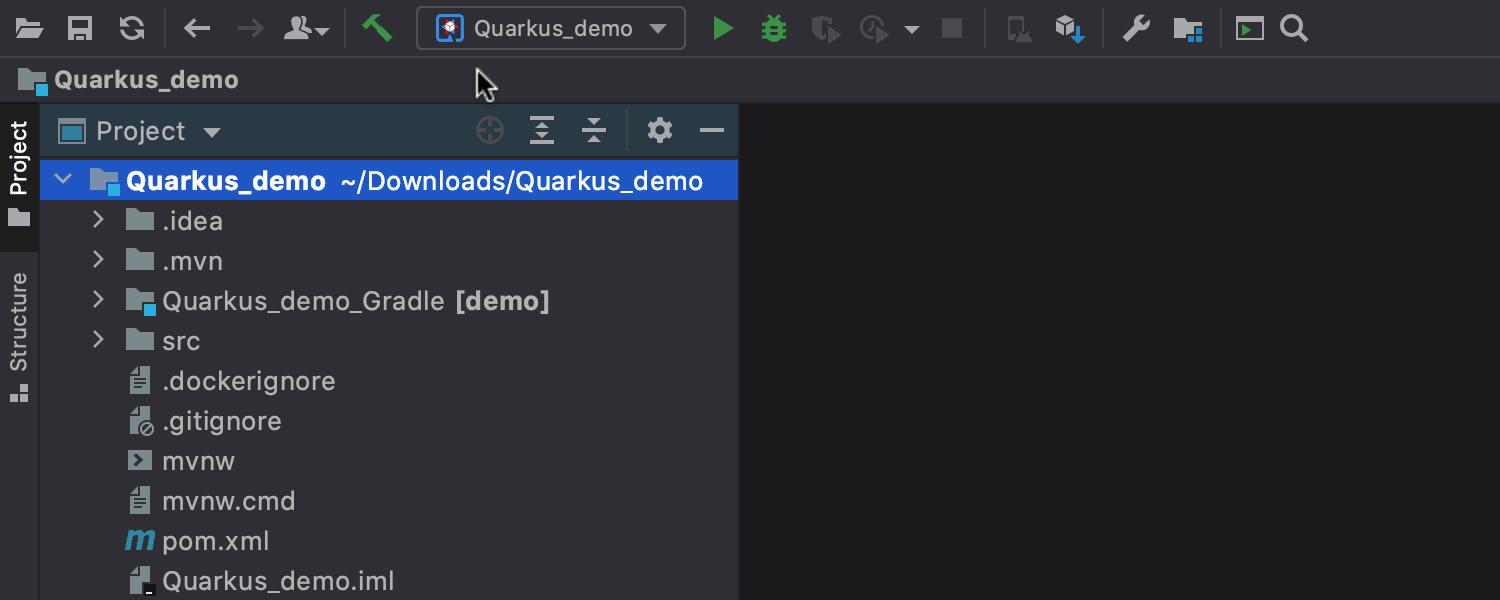Image resolution: width=1500 pixels, height=600 pixels.
Task: Hide the Project panel with minus icon
Action: click(711, 131)
